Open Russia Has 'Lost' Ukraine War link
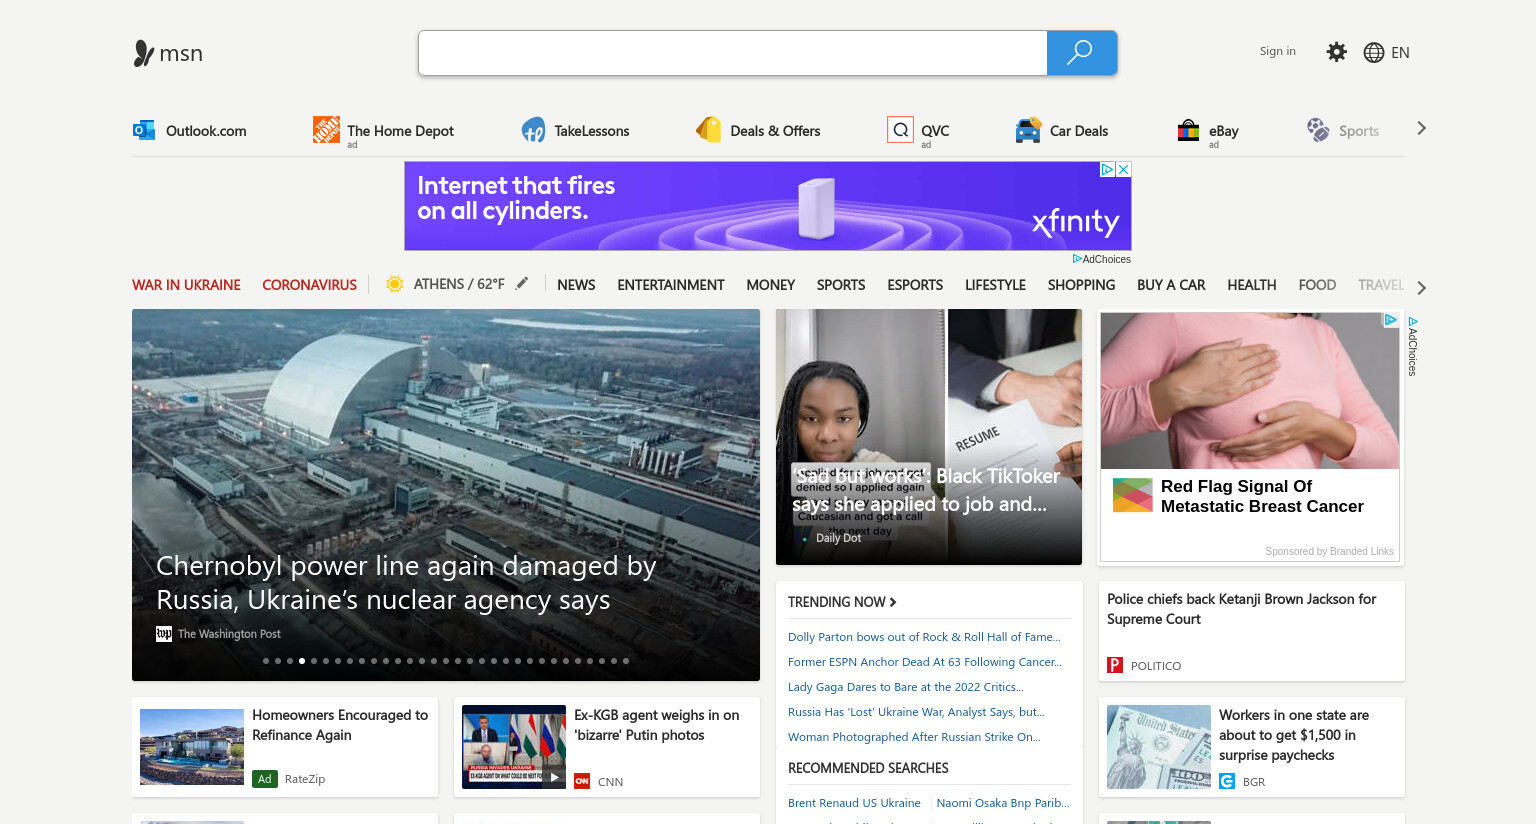Viewport: 1536px width, 824px height. (916, 712)
